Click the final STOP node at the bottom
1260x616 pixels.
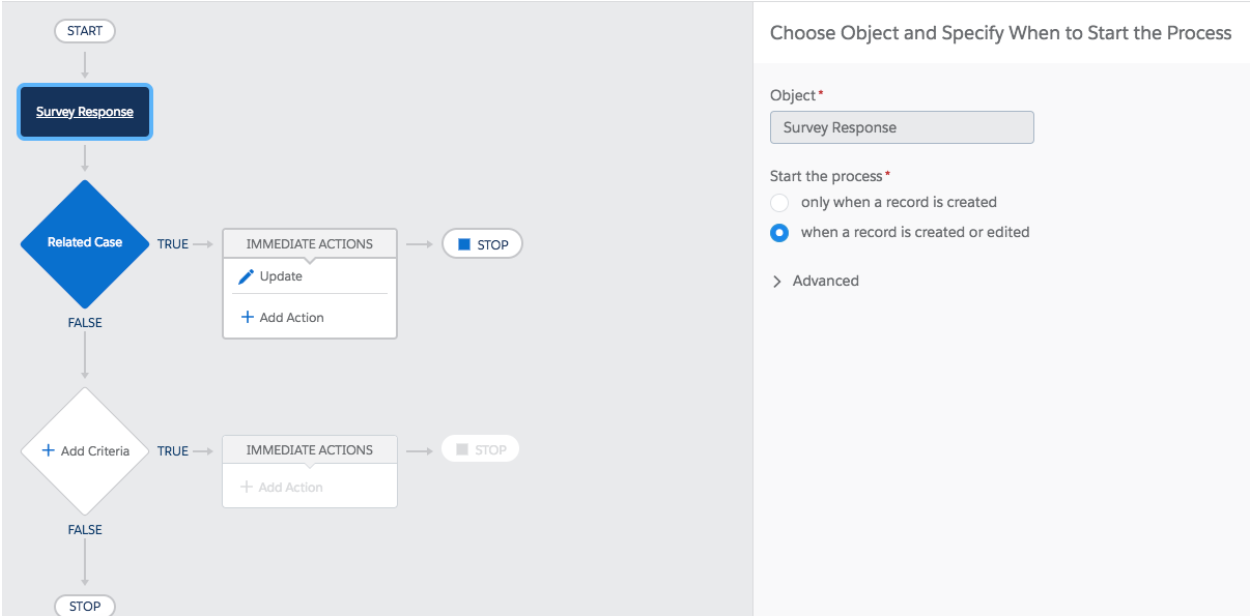coord(85,606)
